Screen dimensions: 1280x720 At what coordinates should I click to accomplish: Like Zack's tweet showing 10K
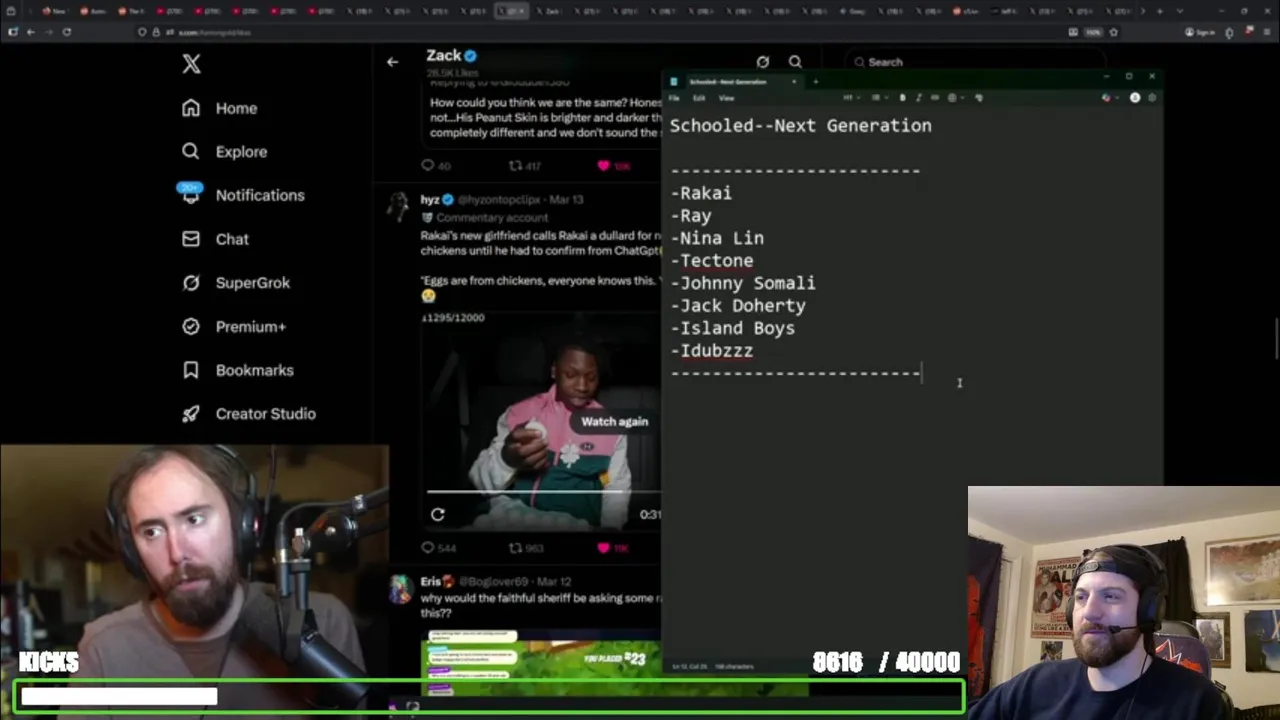click(614, 166)
